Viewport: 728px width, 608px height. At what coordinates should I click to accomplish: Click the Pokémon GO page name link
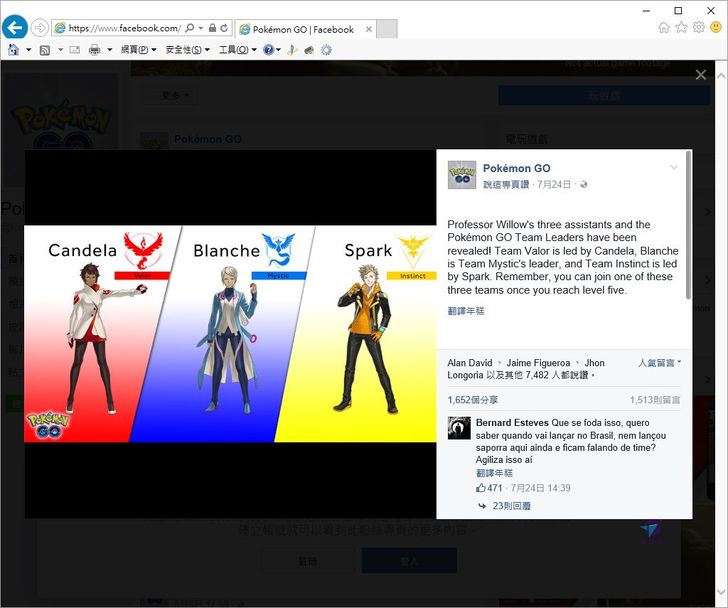pos(516,168)
